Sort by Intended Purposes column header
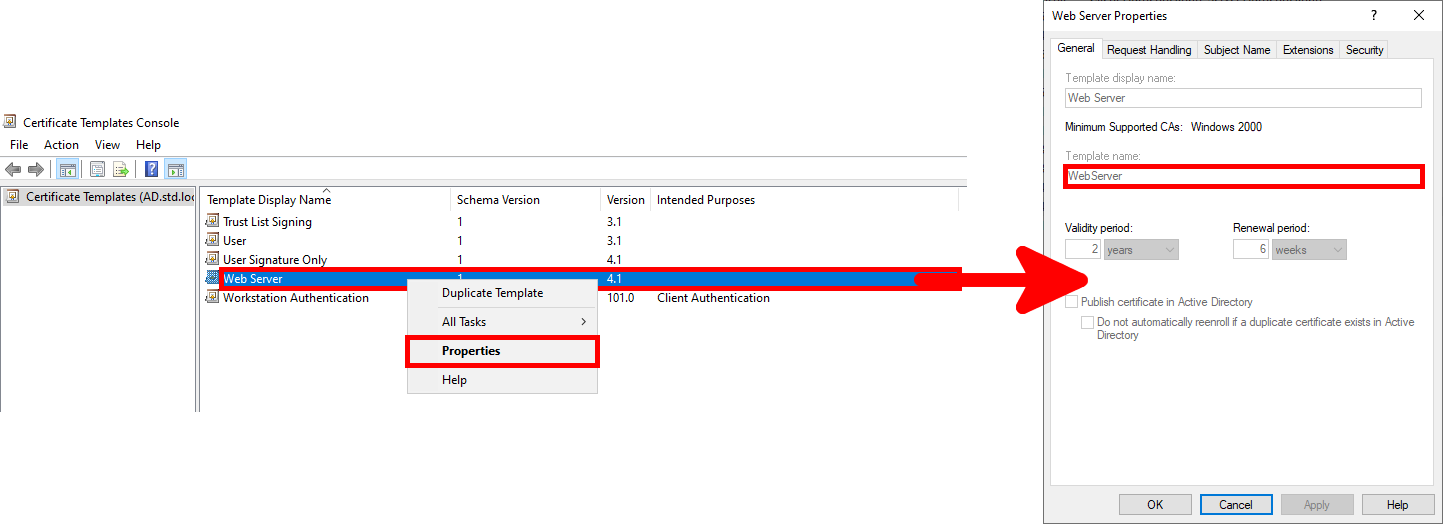The image size is (1443, 524). pyautogui.click(x=804, y=200)
